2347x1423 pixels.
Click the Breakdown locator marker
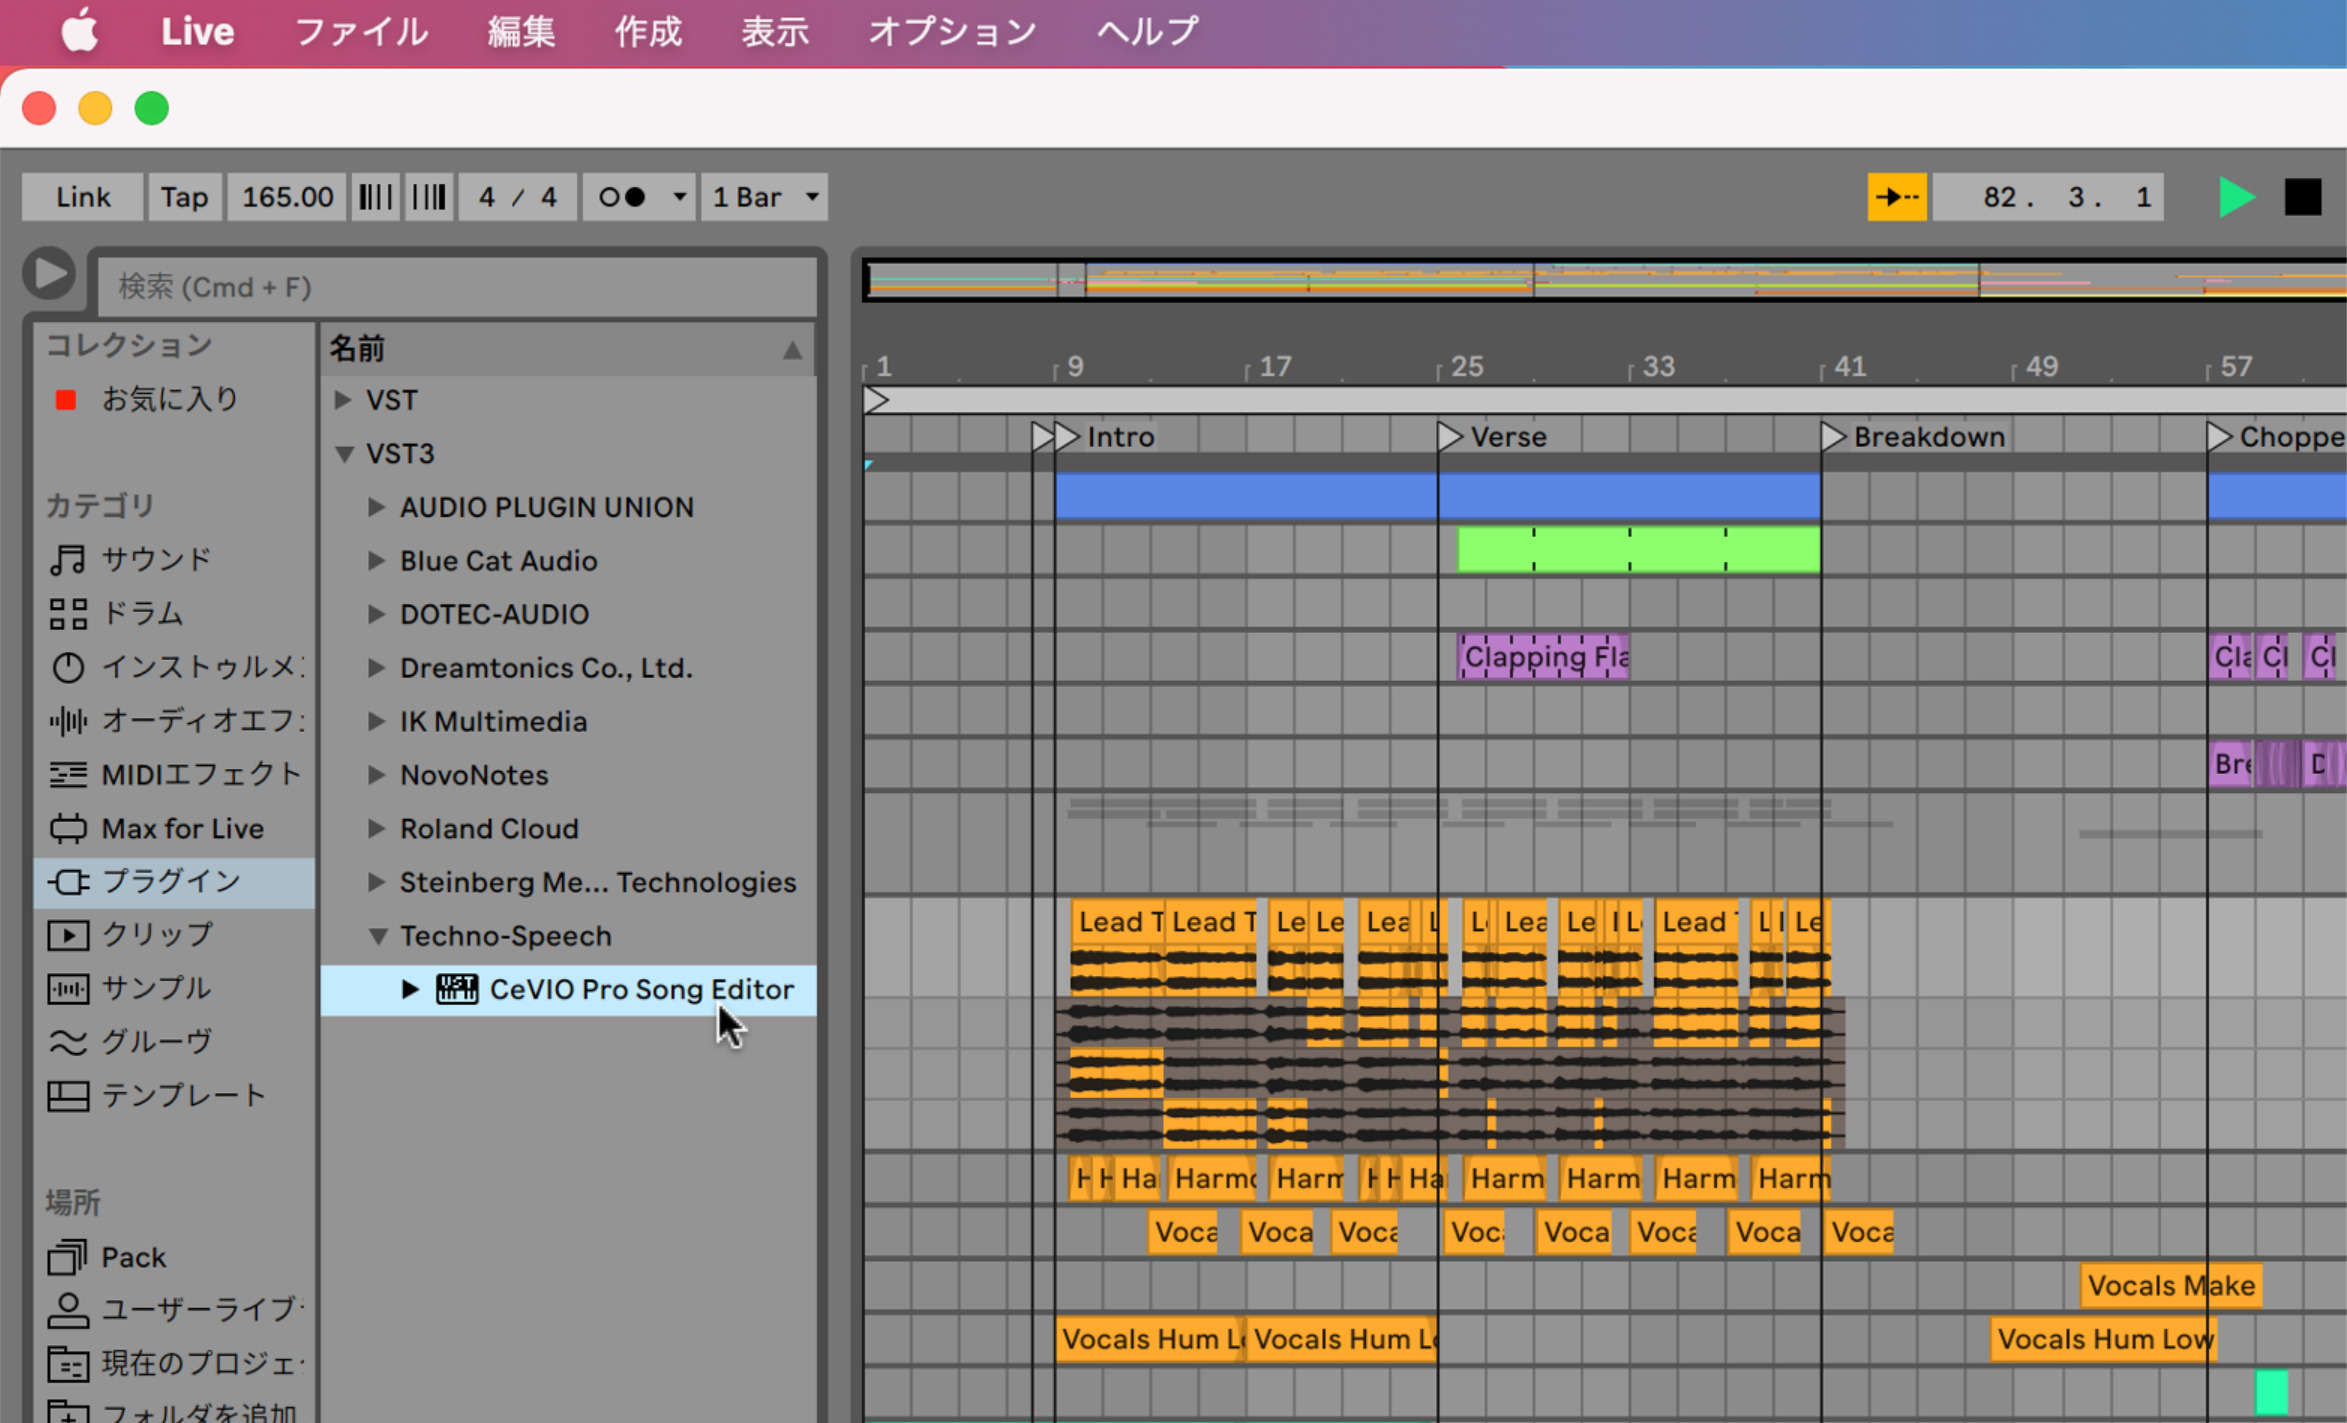(x=1832, y=437)
